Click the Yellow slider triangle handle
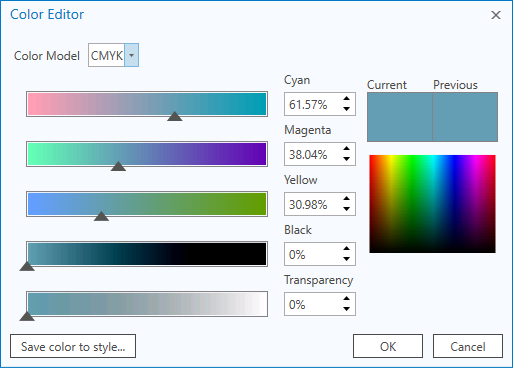 click(x=101, y=216)
